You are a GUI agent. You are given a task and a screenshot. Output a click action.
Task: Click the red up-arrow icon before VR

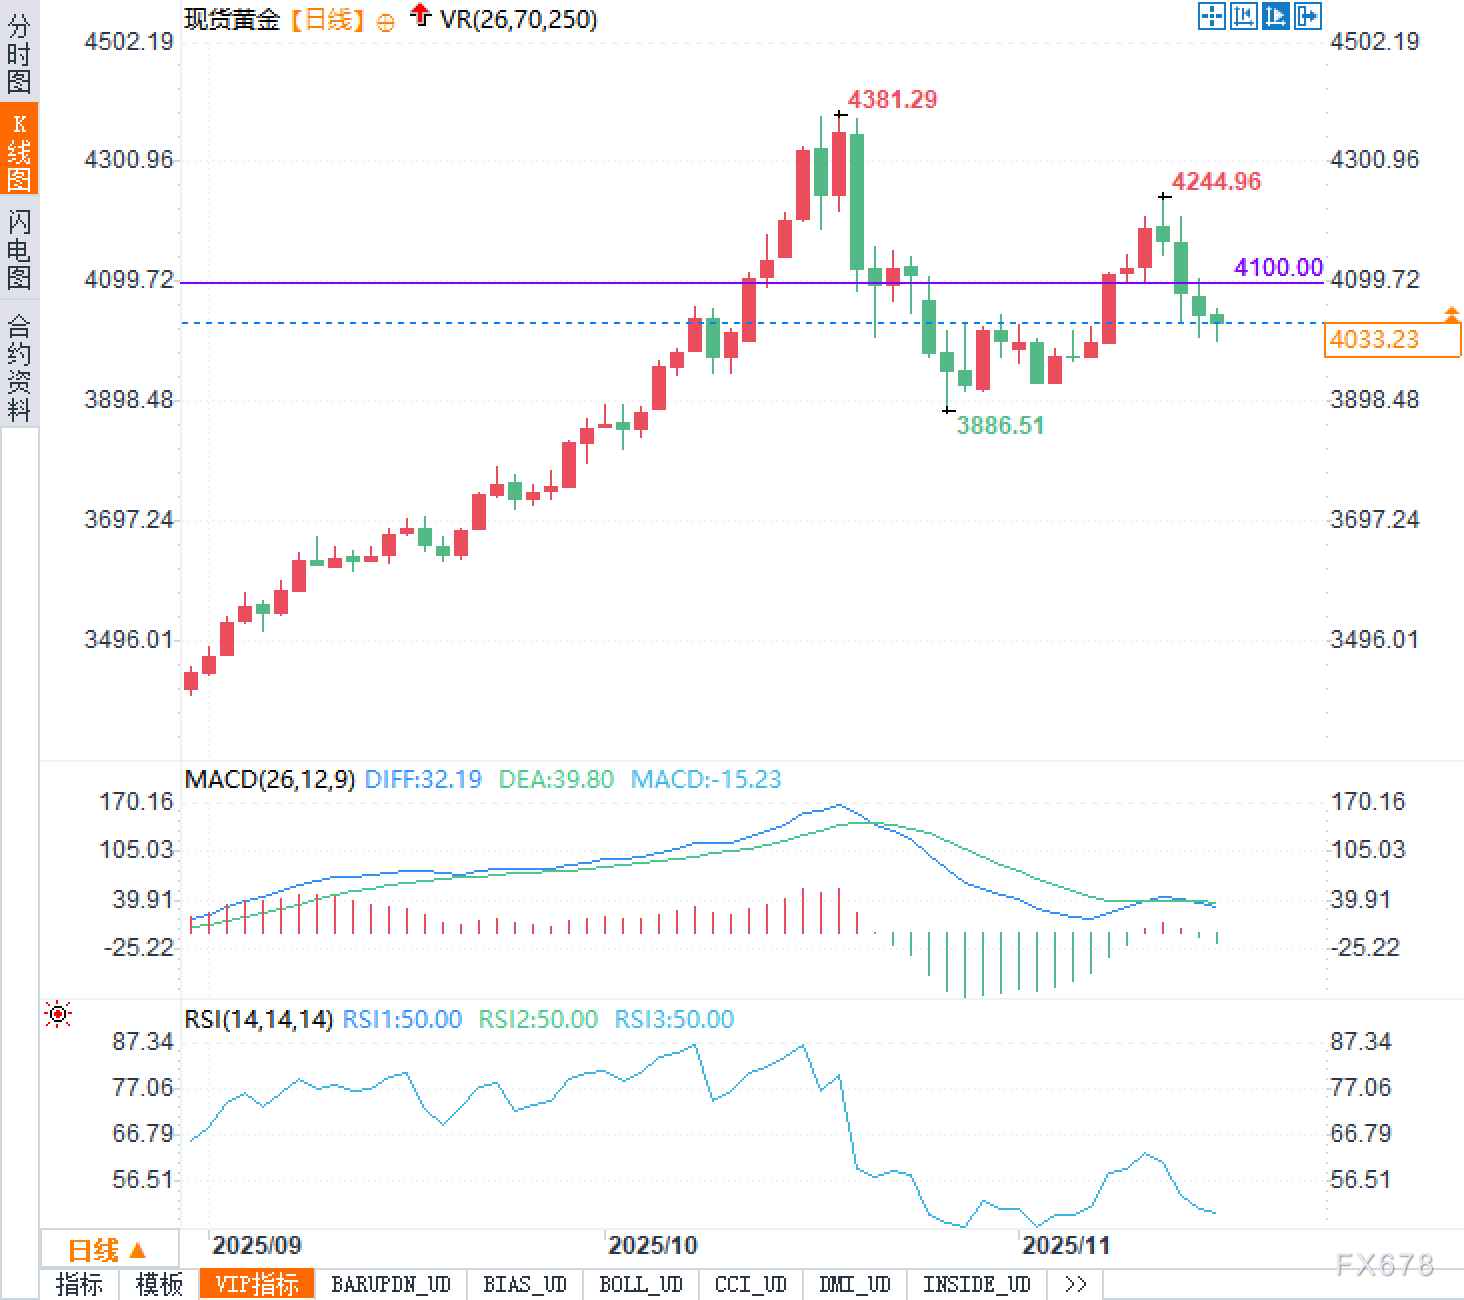[x=421, y=16]
